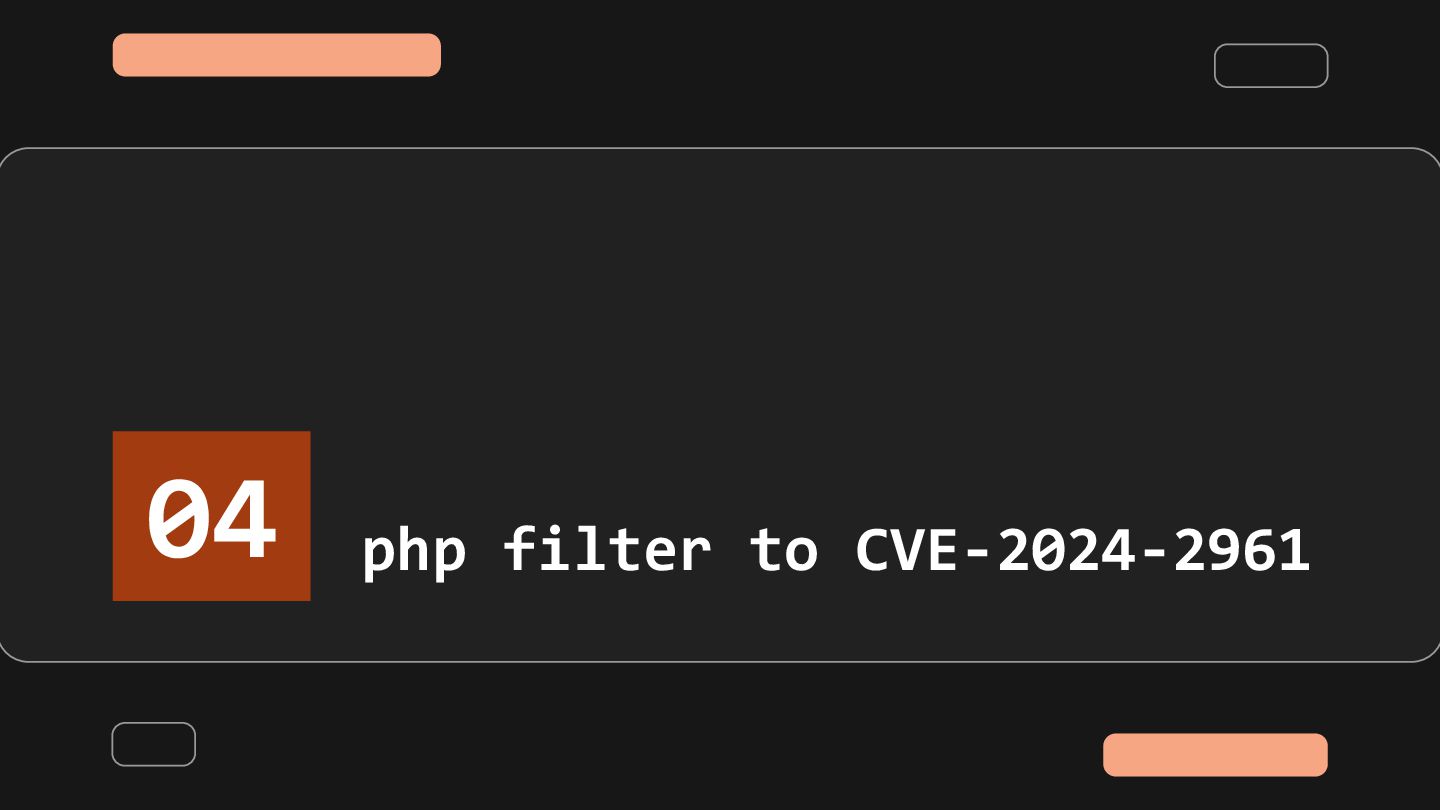This screenshot has width=1440, height=810.
Task: Click the word php in the title
Action: pyautogui.click(x=413, y=552)
